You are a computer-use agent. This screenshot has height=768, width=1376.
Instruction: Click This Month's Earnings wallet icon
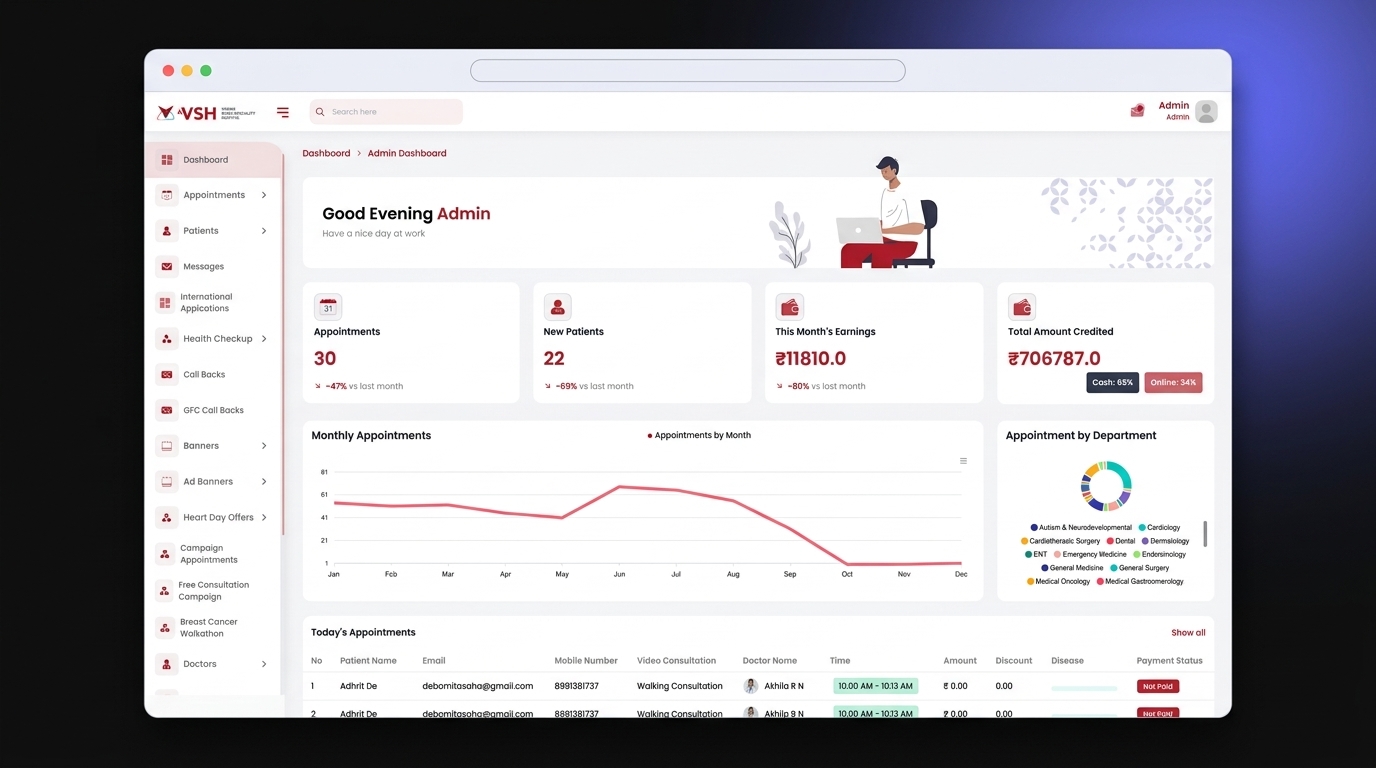(x=790, y=307)
